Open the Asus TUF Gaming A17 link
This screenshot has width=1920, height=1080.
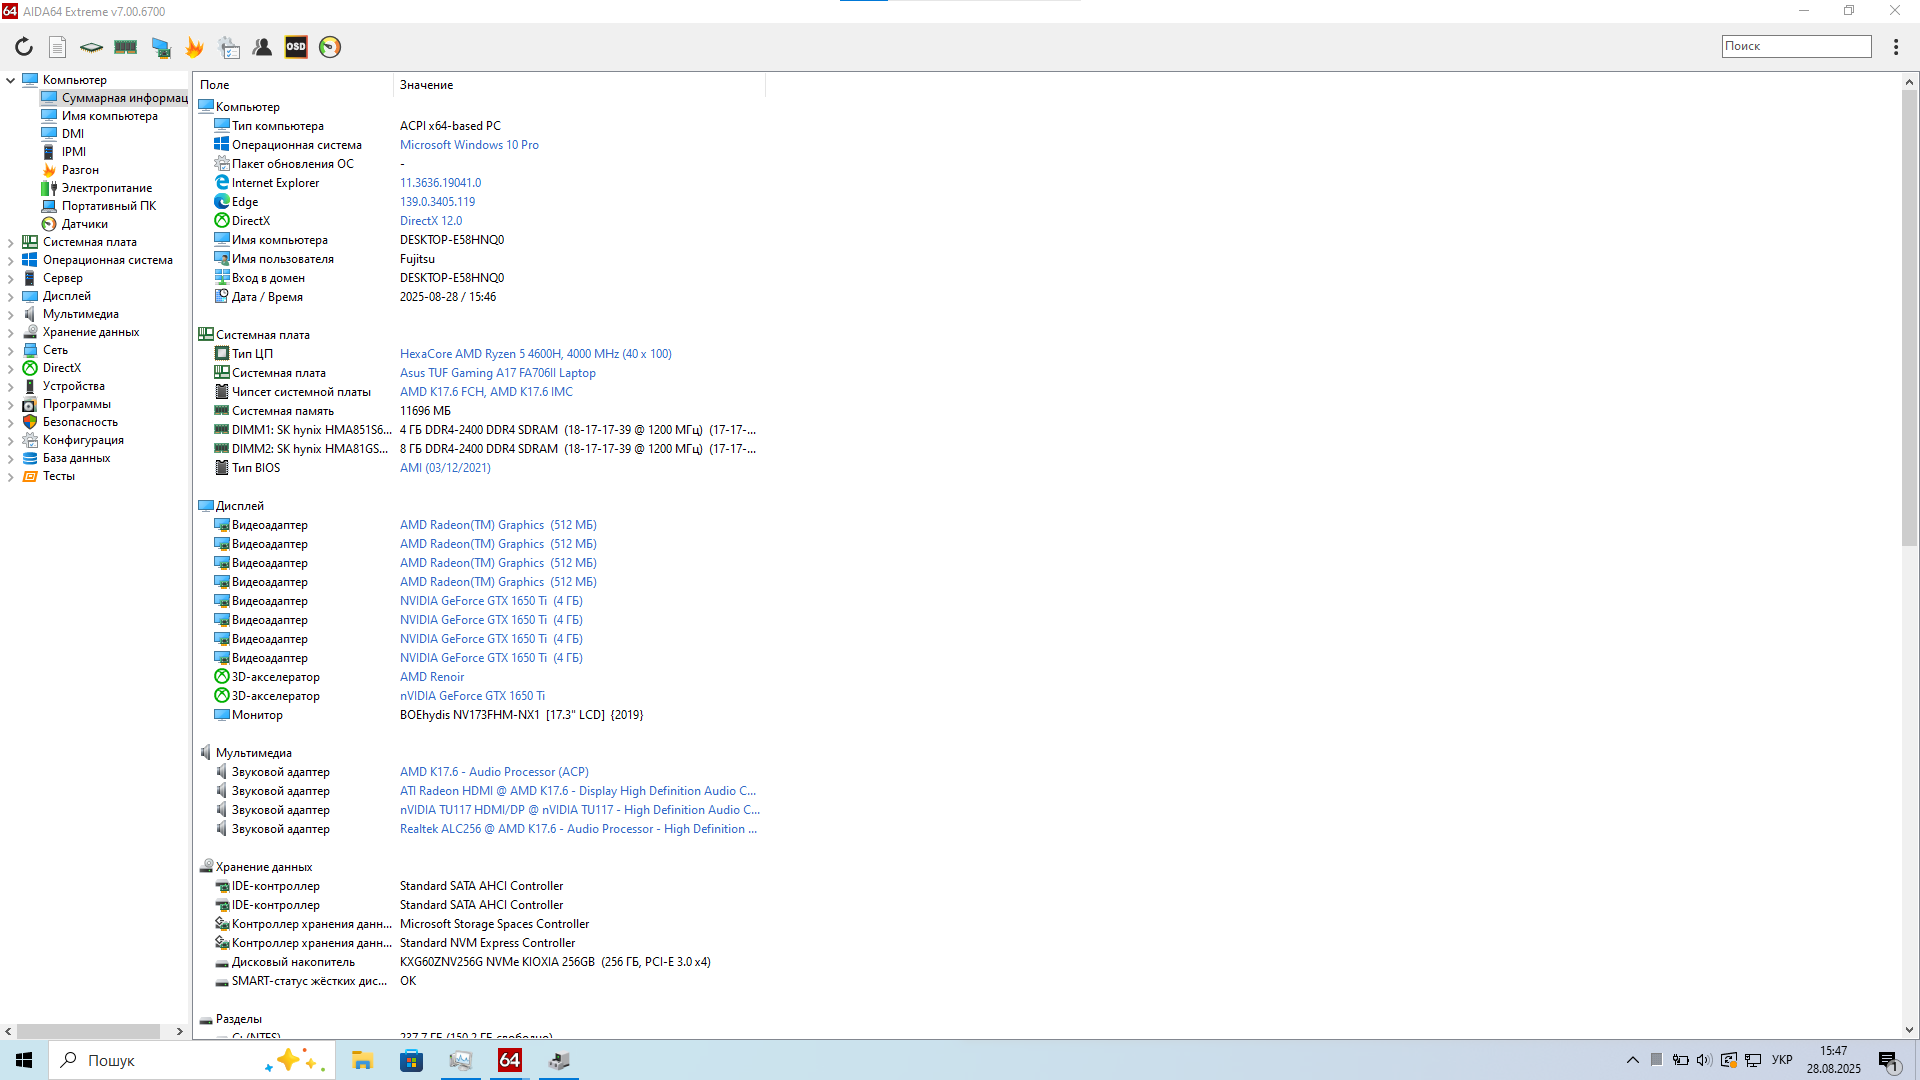pos(497,373)
